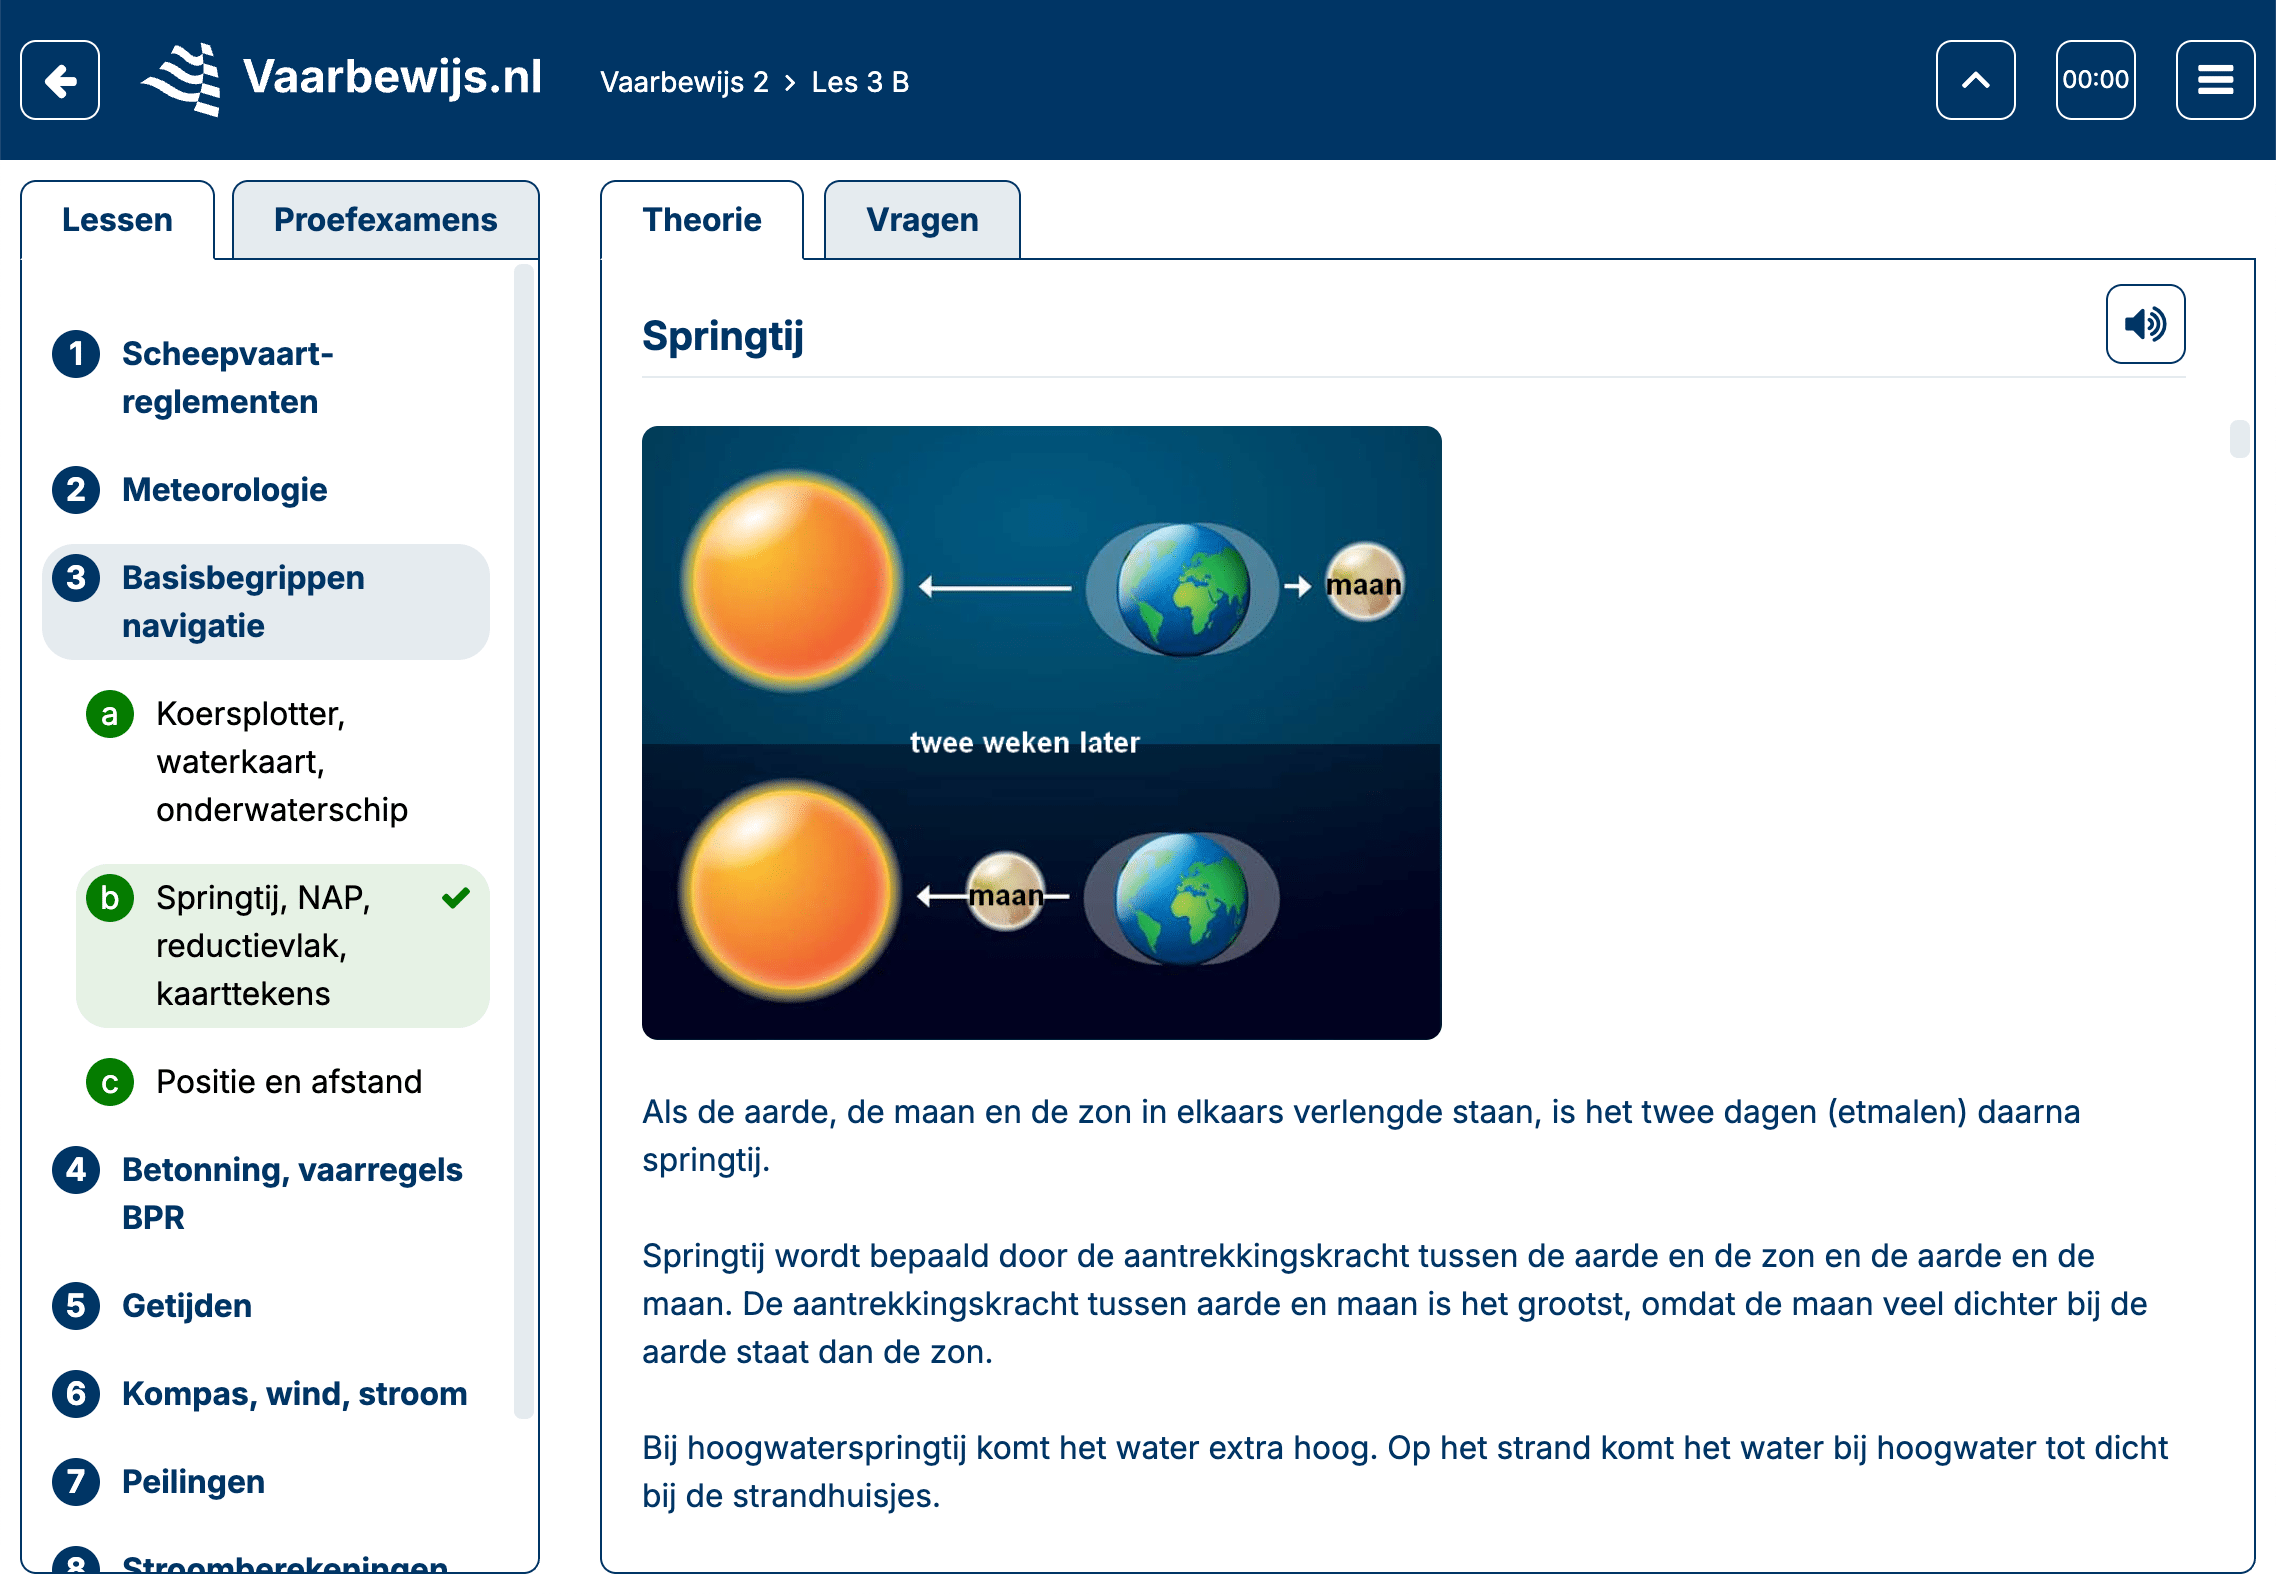Click the 00:00 timer button
Screen dimensions: 2276x1594
[2095, 80]
